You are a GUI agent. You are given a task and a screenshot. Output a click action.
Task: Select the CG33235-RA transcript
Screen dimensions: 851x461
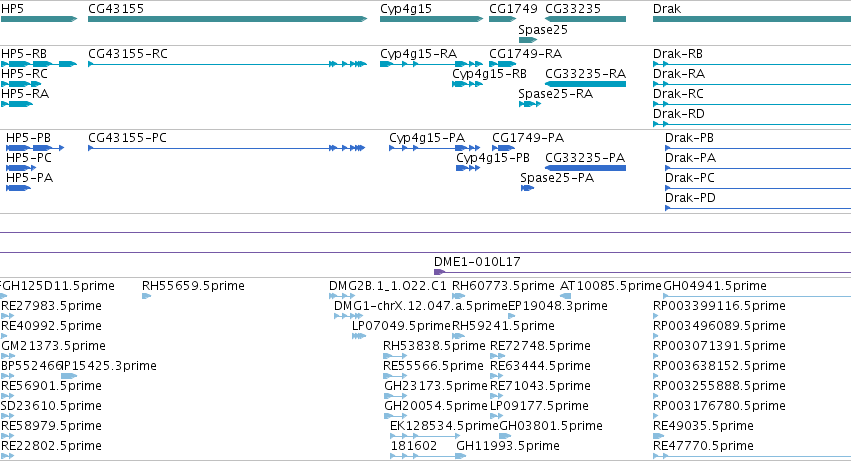tap(585, 84)
